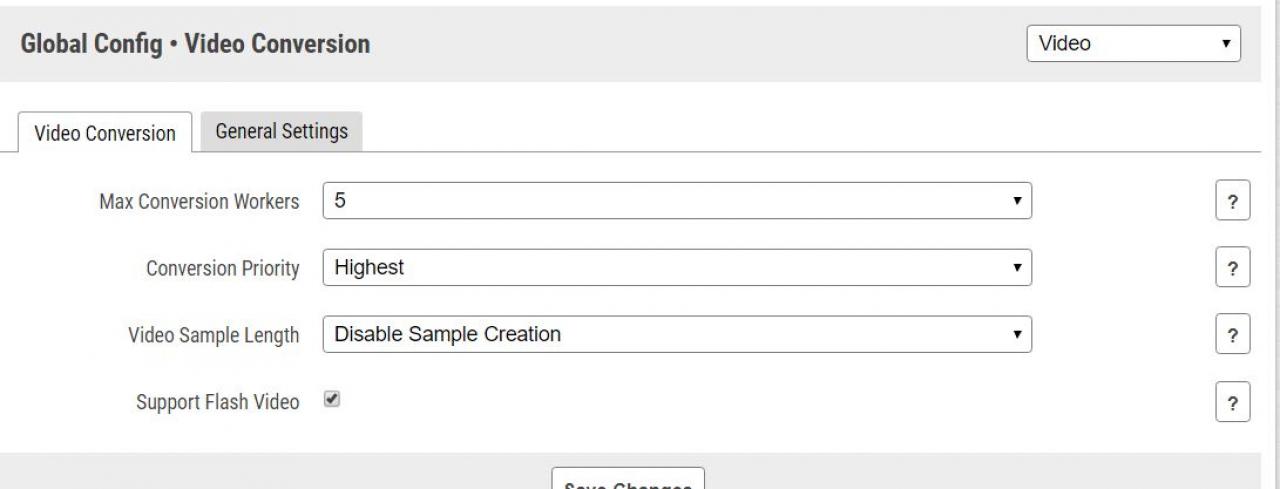This screenshot has width=1280, height=489.
Task: Select the Video Conversion tab
Action: tap(105, 133)
